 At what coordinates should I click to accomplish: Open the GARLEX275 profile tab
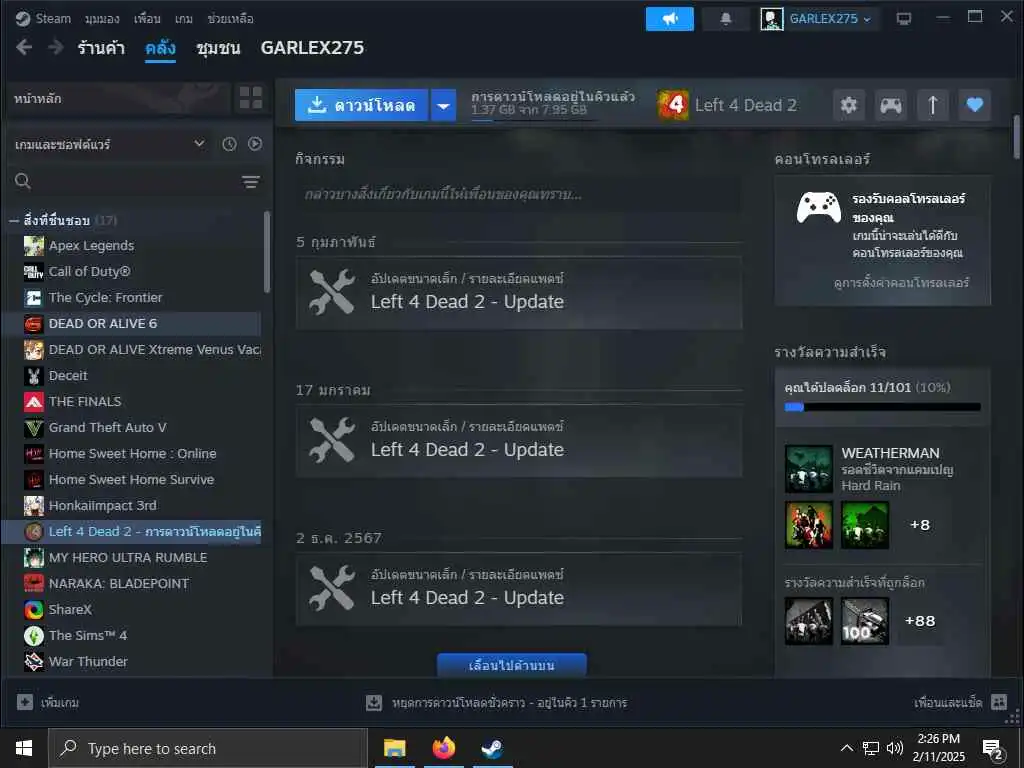312,48
